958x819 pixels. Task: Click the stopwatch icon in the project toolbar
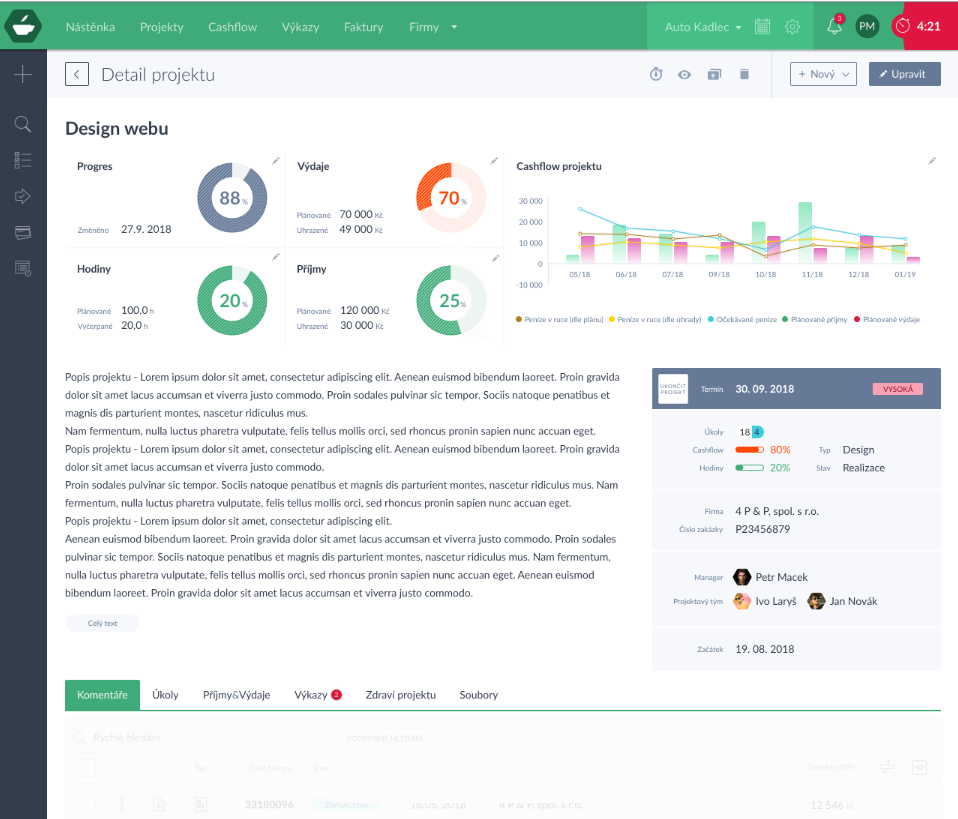656,74
